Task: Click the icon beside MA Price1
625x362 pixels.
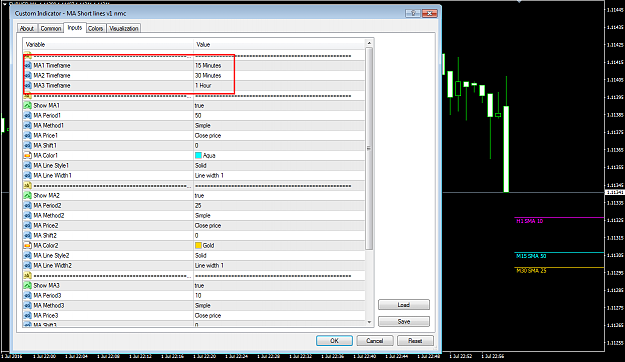Action: pos(28,136)
